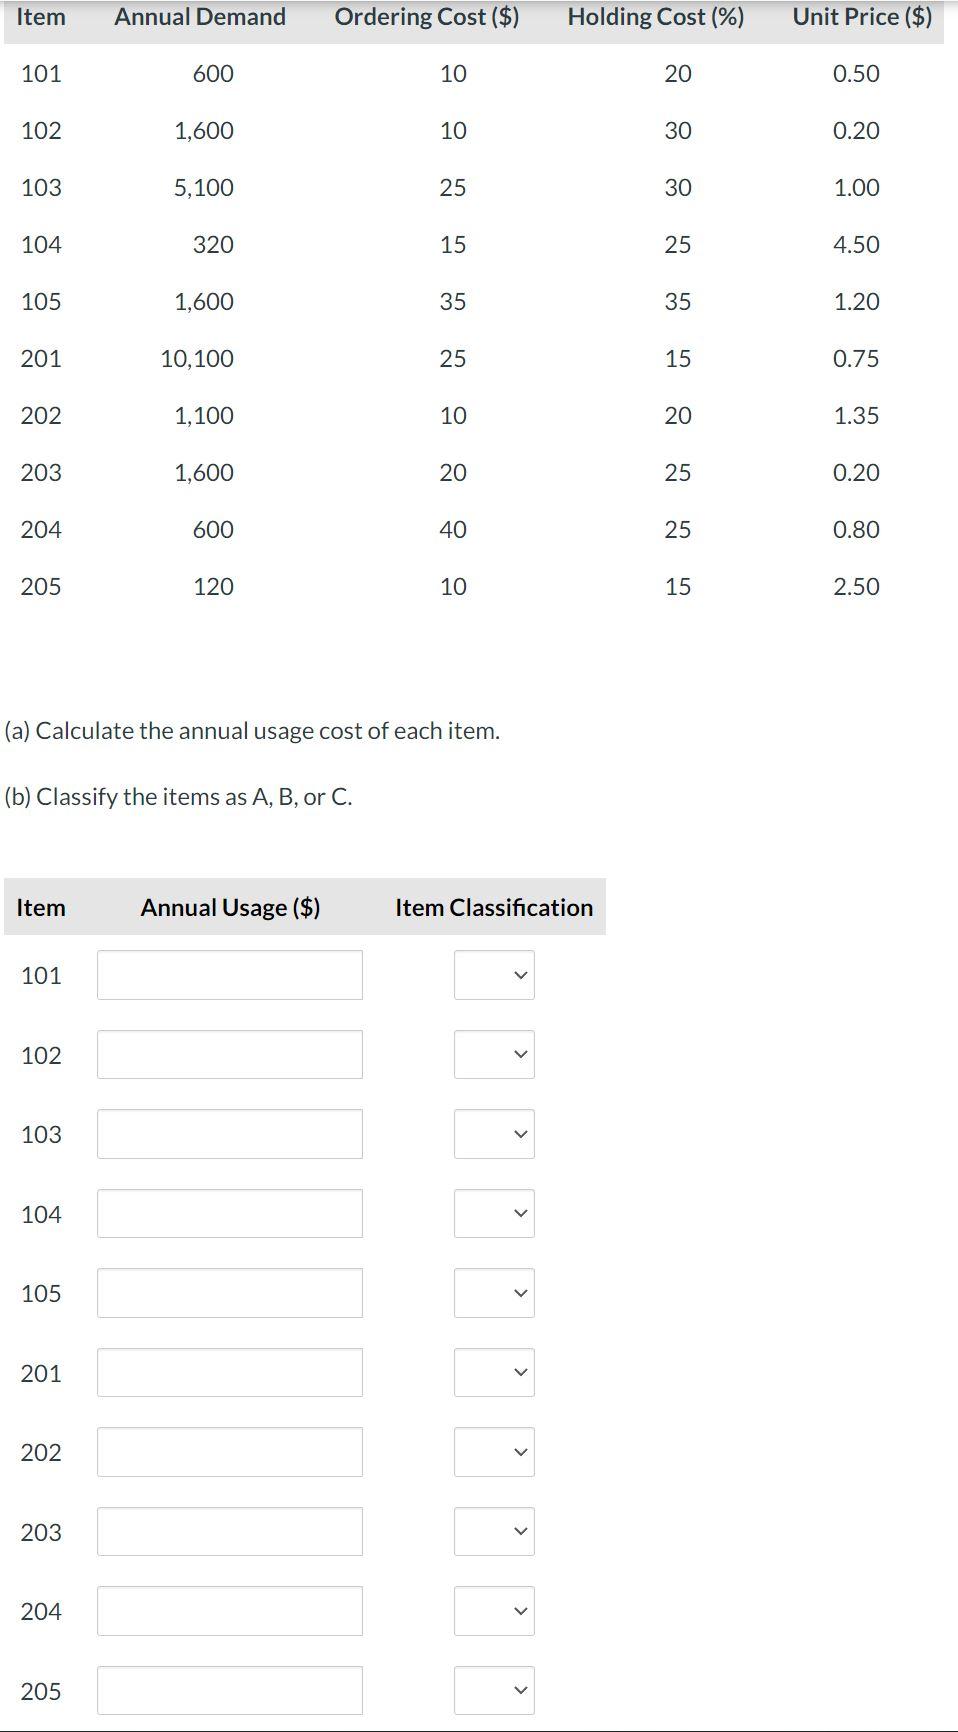This screenshot has width=958, height=1732.
Task: Focus the Annual Usage field for item 104
Action: coord(229,1213)
